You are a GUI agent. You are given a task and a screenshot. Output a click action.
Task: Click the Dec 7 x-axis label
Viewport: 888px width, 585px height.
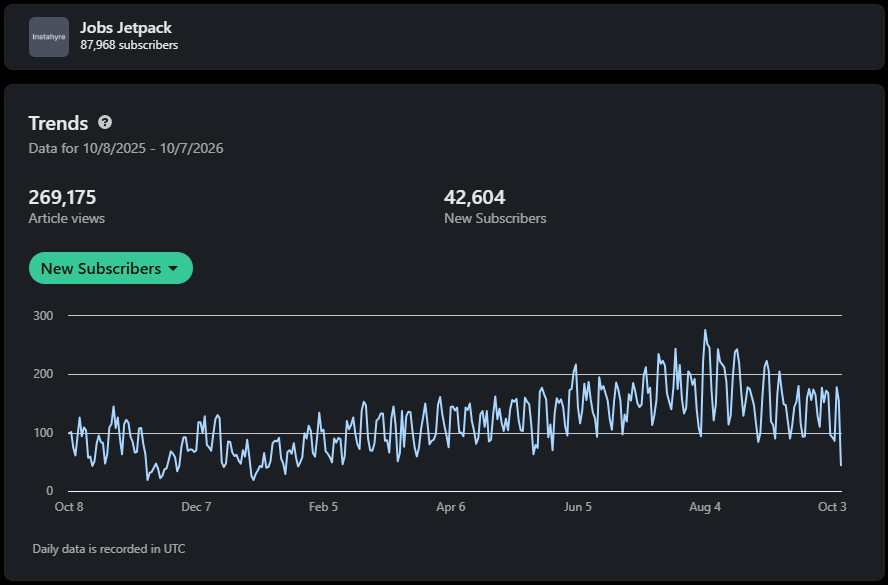pos(196,507)
